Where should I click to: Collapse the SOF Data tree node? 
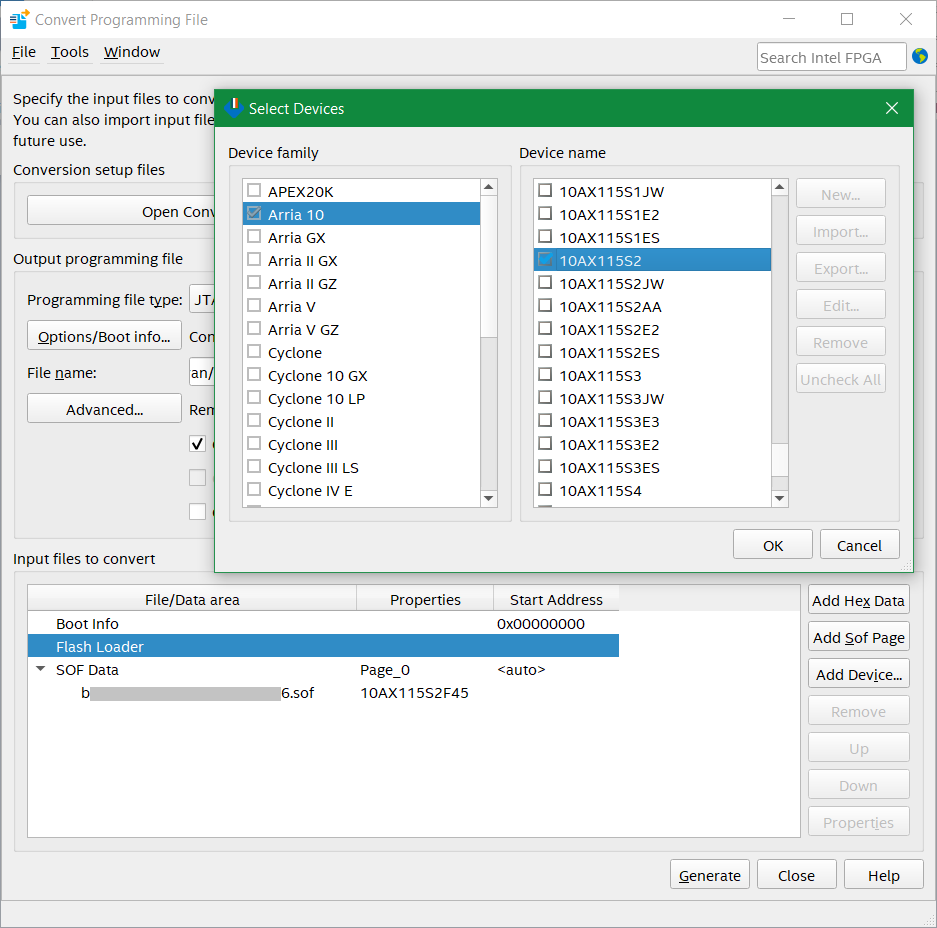41,670
